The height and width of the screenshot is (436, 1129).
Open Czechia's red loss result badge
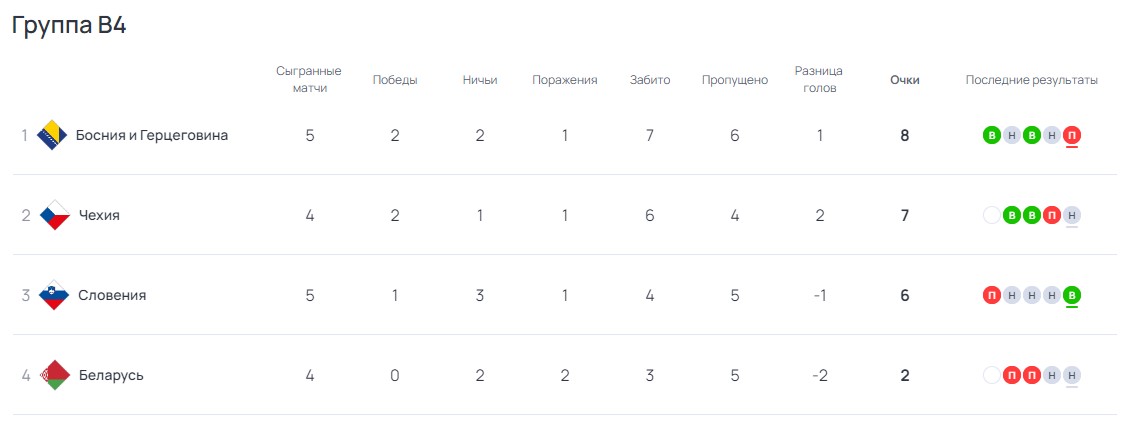point(1052,215)
